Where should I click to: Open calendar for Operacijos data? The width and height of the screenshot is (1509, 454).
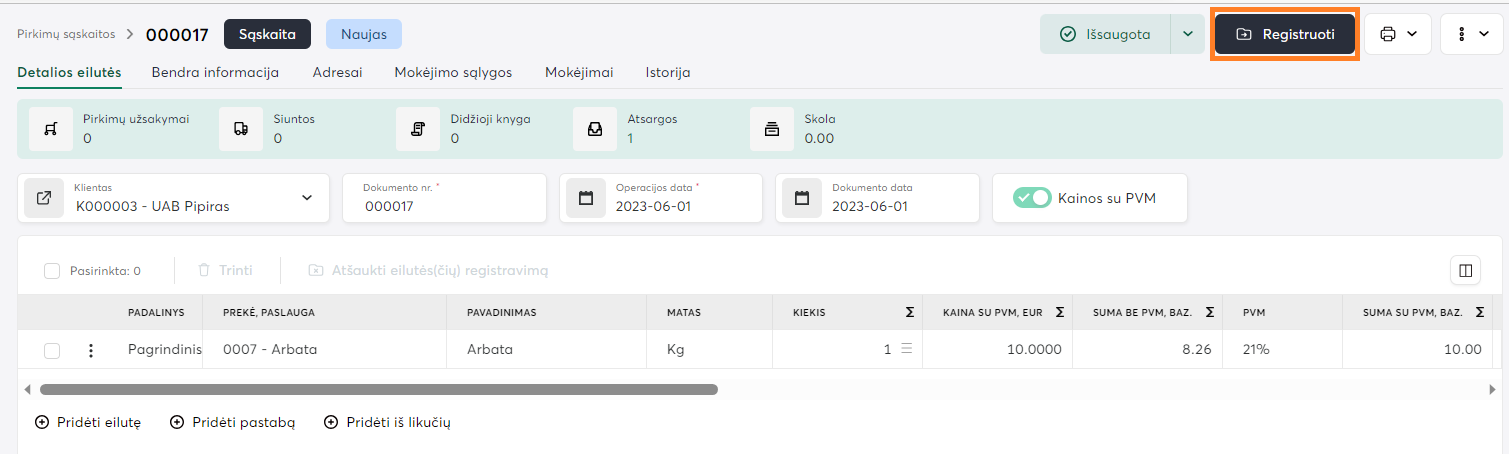[586, 198]
